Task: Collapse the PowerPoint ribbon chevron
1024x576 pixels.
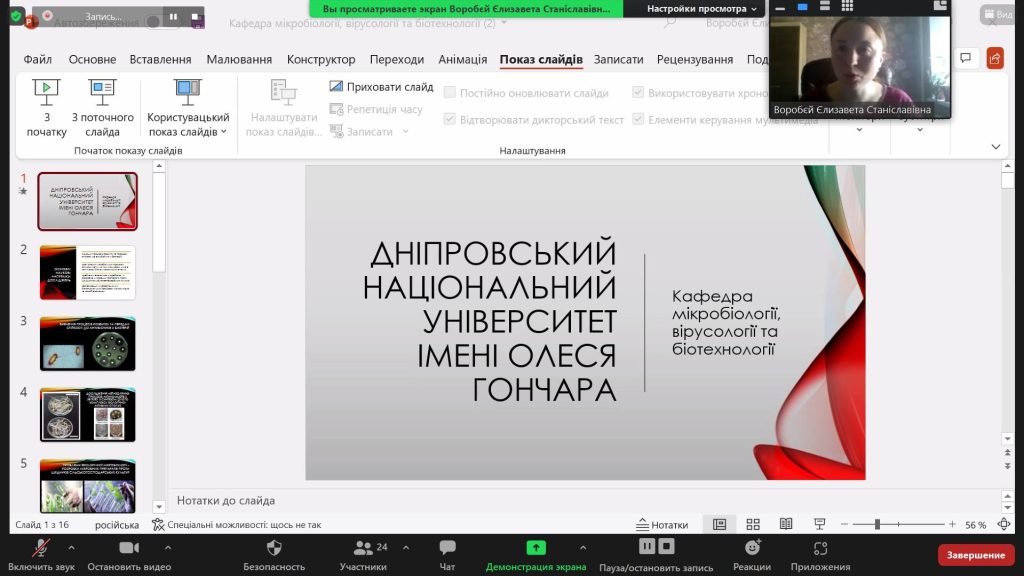Action: pyautogui.click(x=996, y=147)
